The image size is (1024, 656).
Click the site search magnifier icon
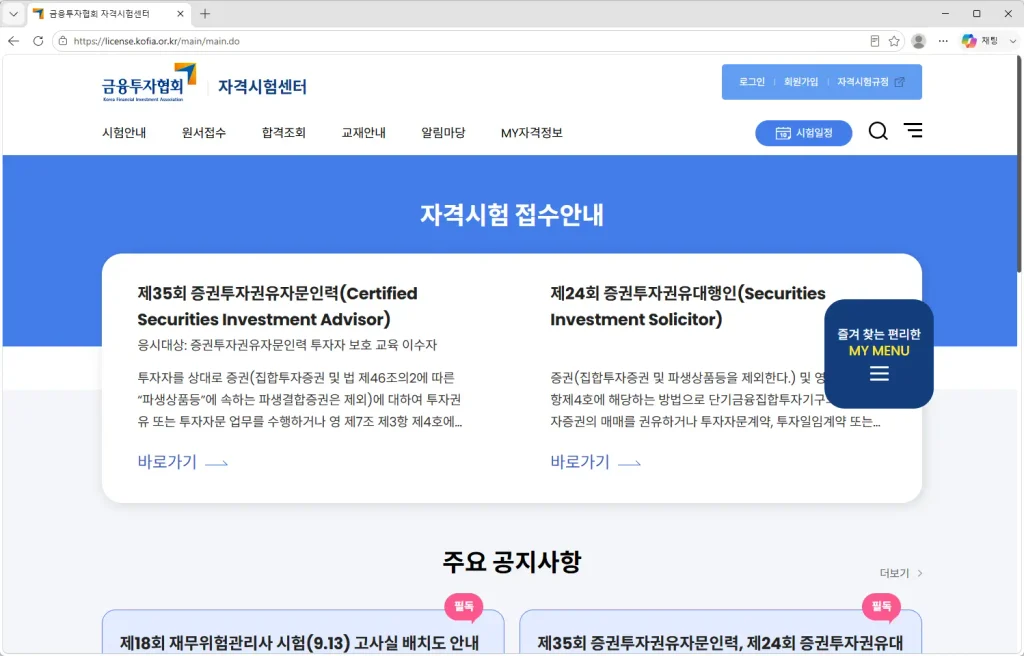coord(878,131)
